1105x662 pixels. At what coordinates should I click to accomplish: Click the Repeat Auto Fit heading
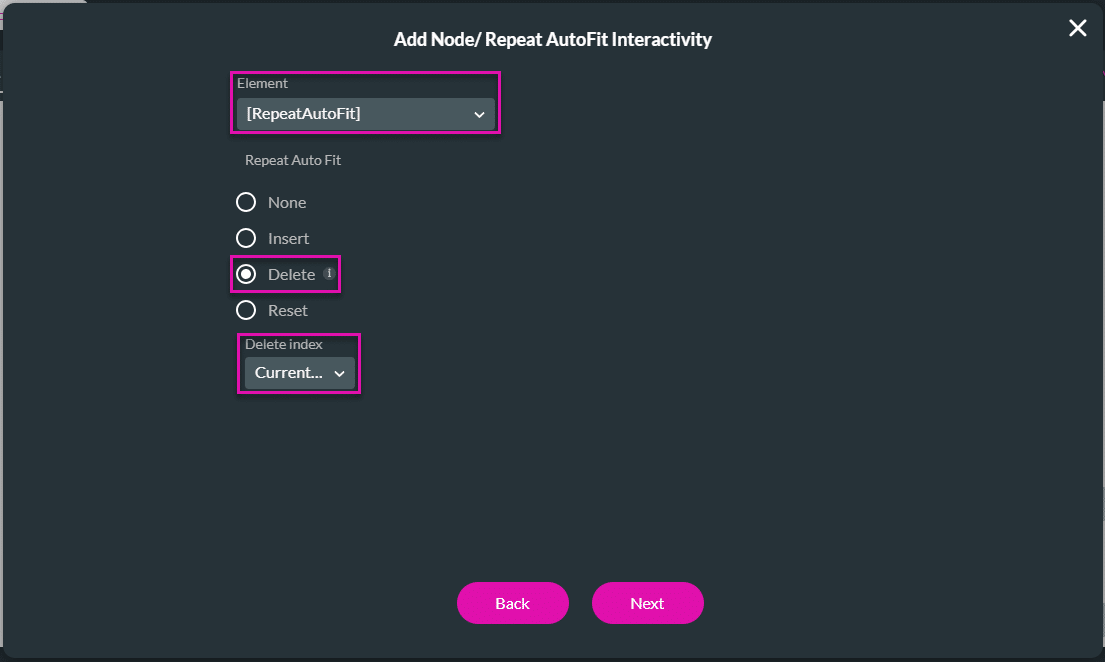click(x=292, y=160)
